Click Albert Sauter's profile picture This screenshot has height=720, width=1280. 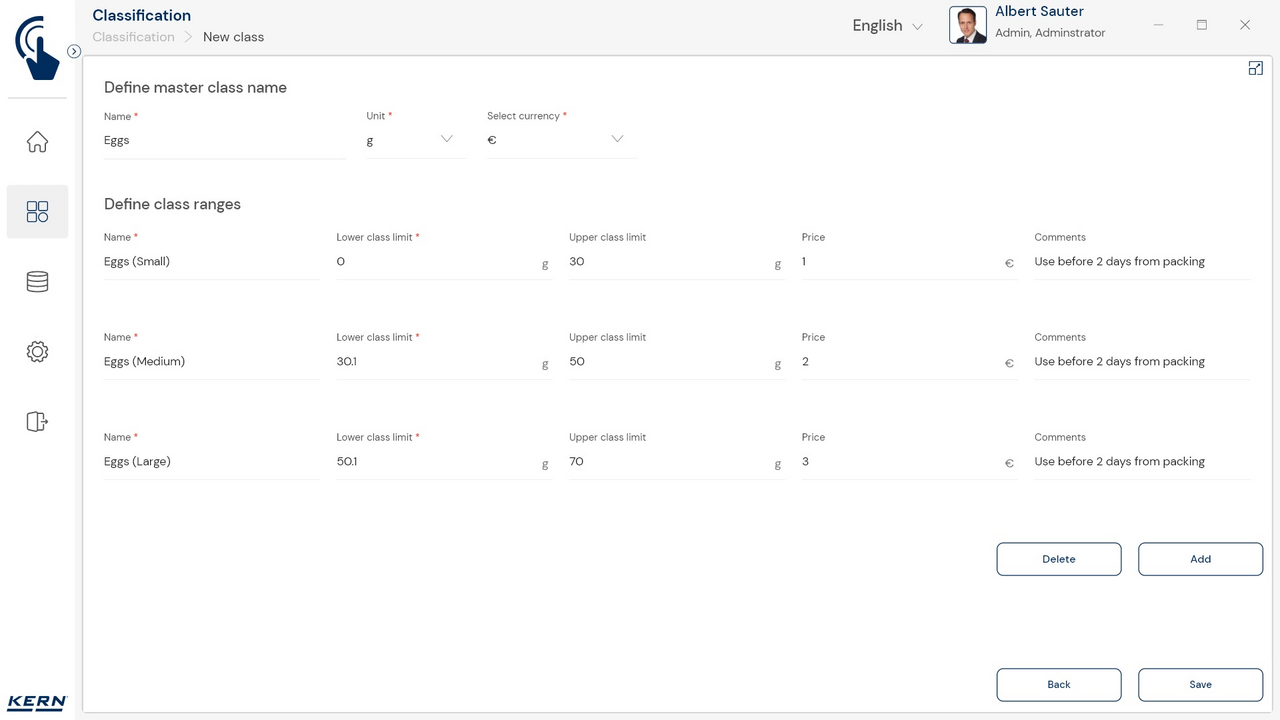pyautogui.click(x=967, y=26)
